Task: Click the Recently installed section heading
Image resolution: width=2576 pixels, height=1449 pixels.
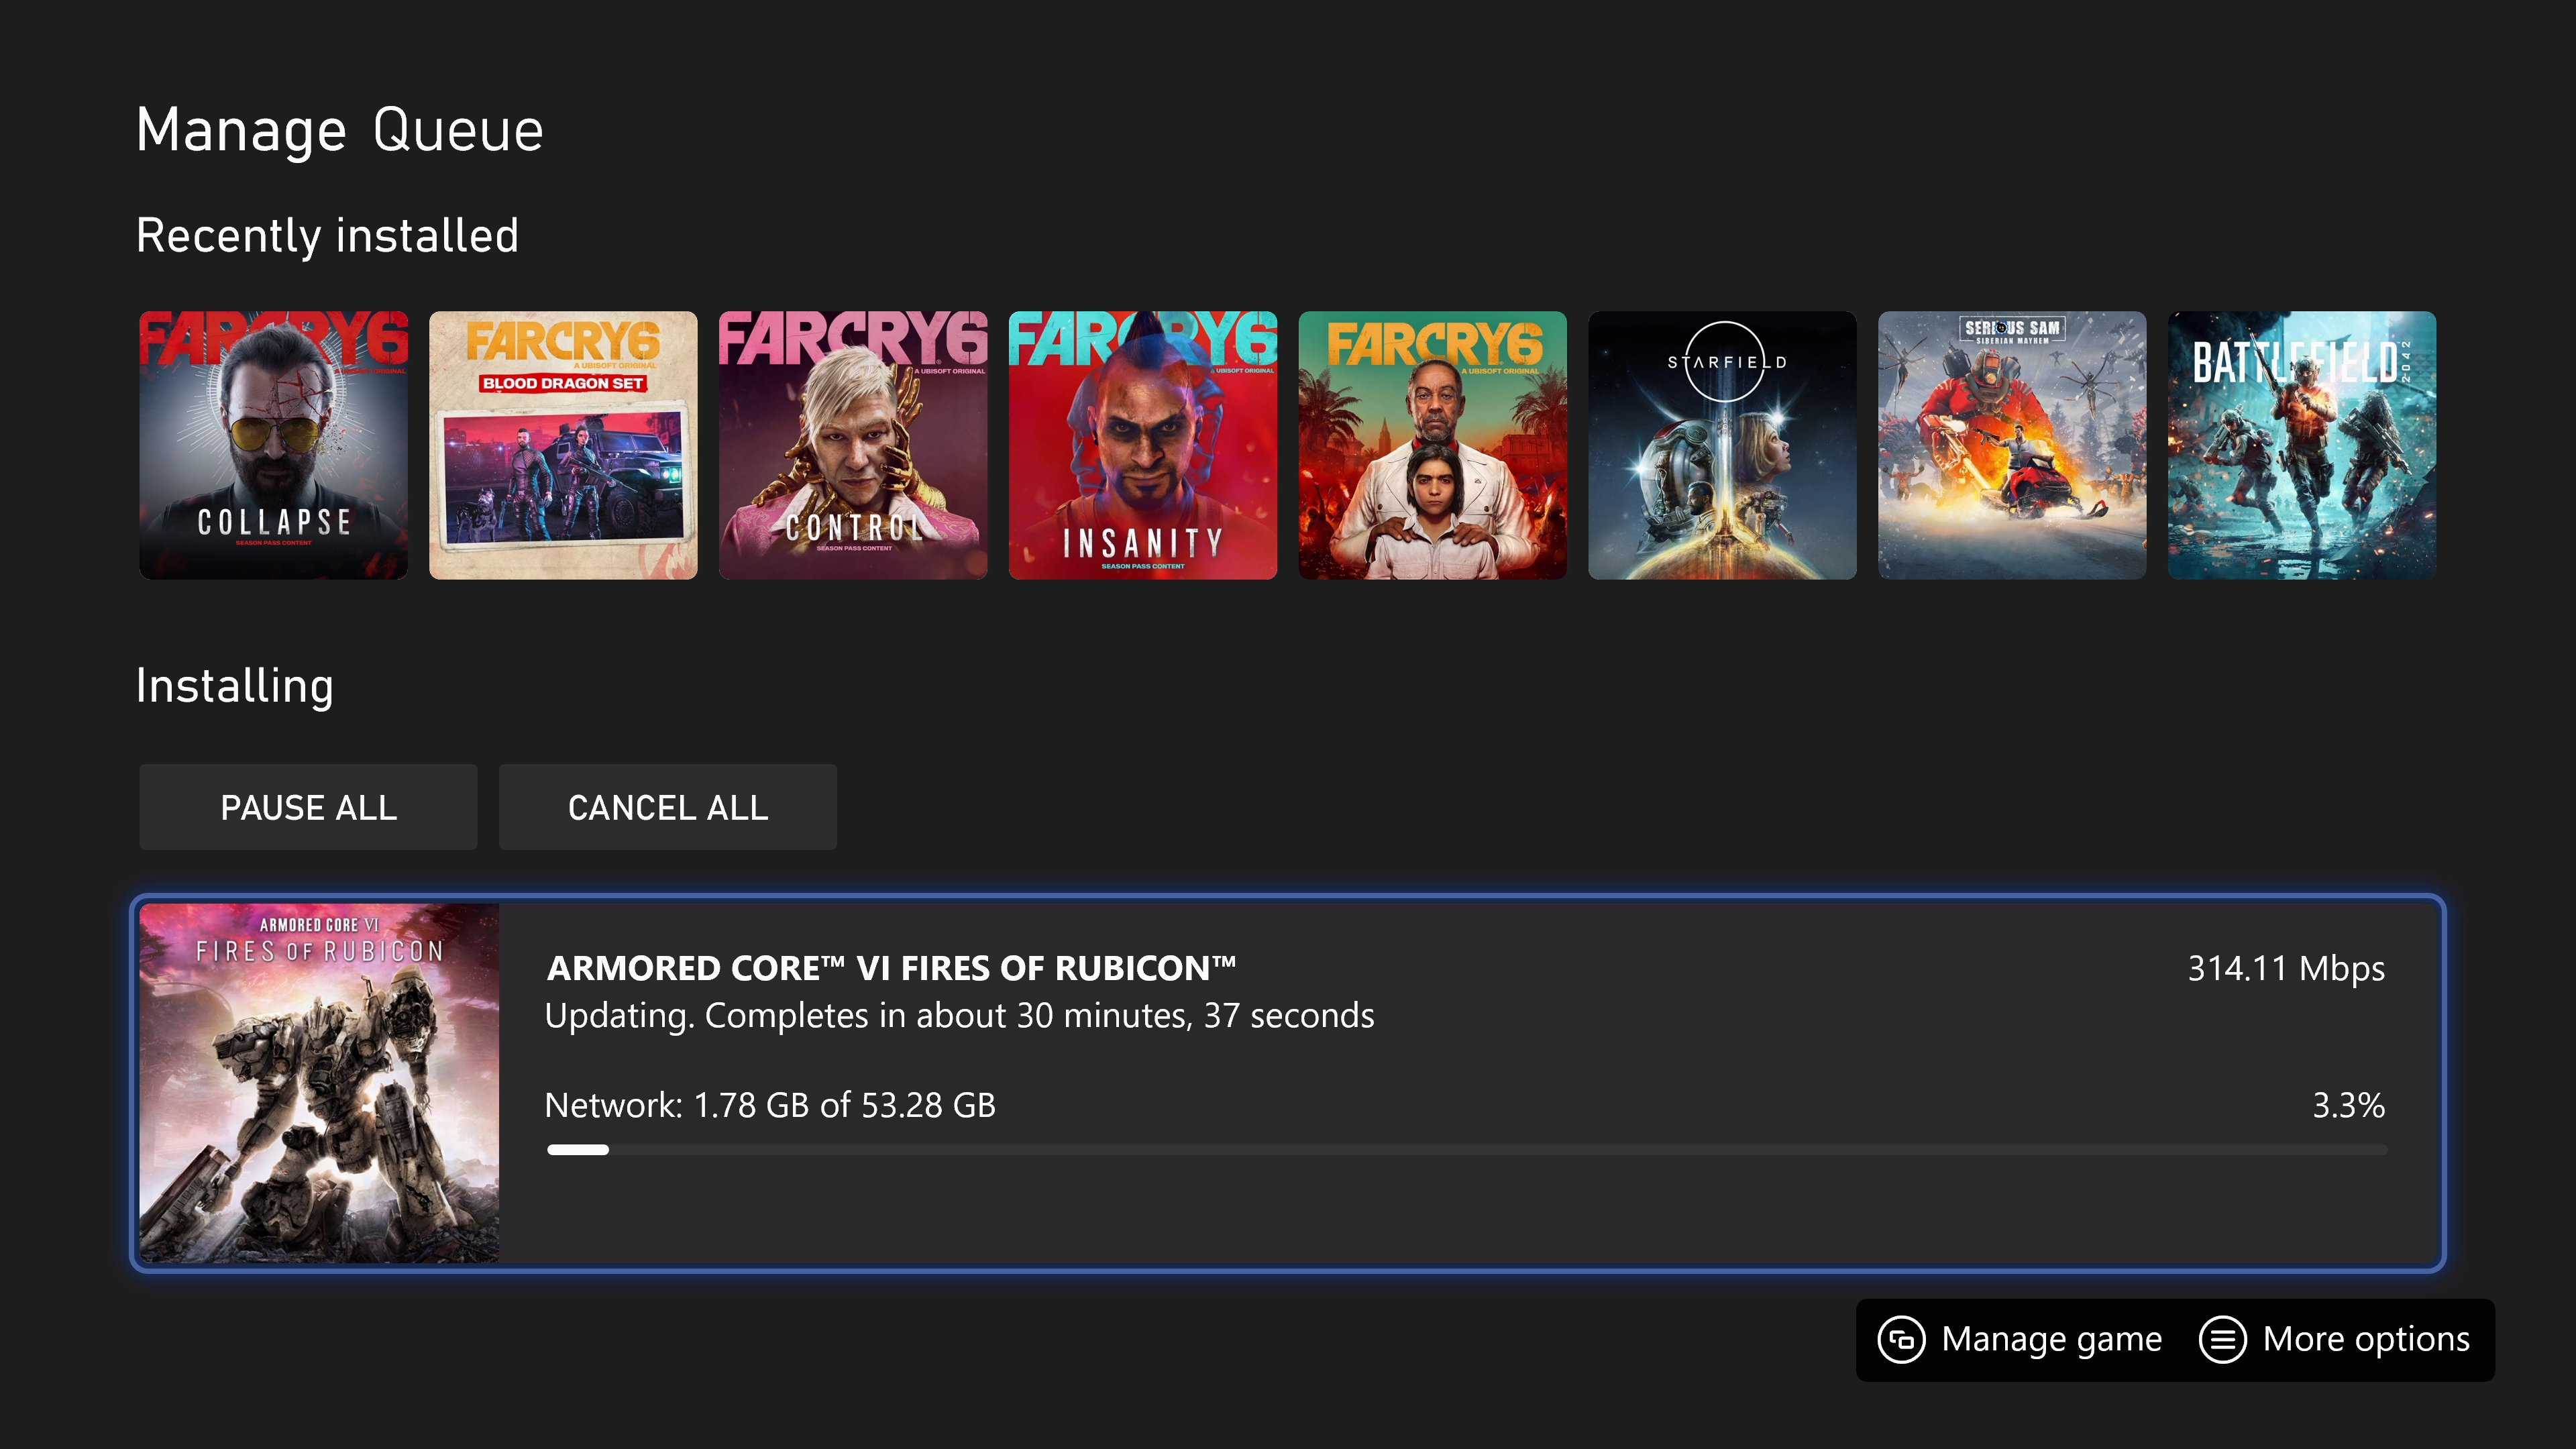Action: tap(327, 236)
